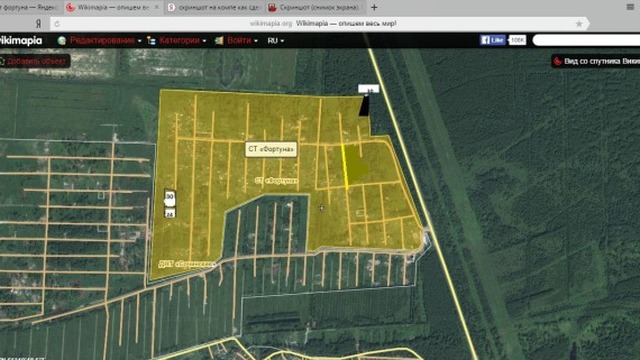Open the Редактирование dropdown menu
This screenshot has height=360, width=640.
tap(105, 40)
